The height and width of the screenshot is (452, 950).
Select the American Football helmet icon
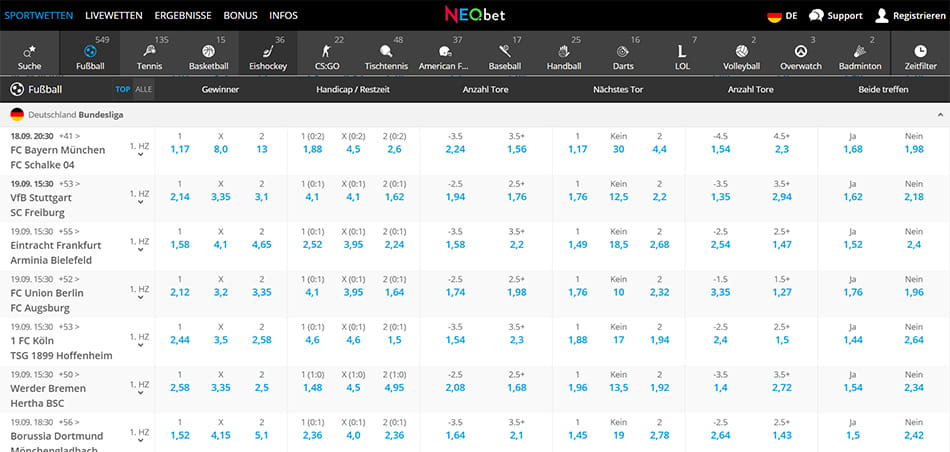point(445,51)
